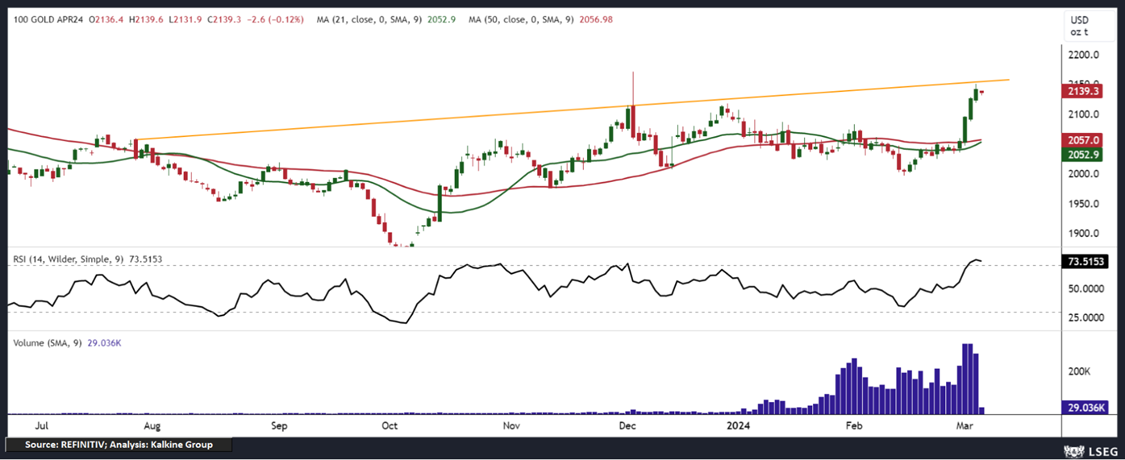Select the red 2057.0 MA value tag
1125x460 pixels.
[1084, 141]
